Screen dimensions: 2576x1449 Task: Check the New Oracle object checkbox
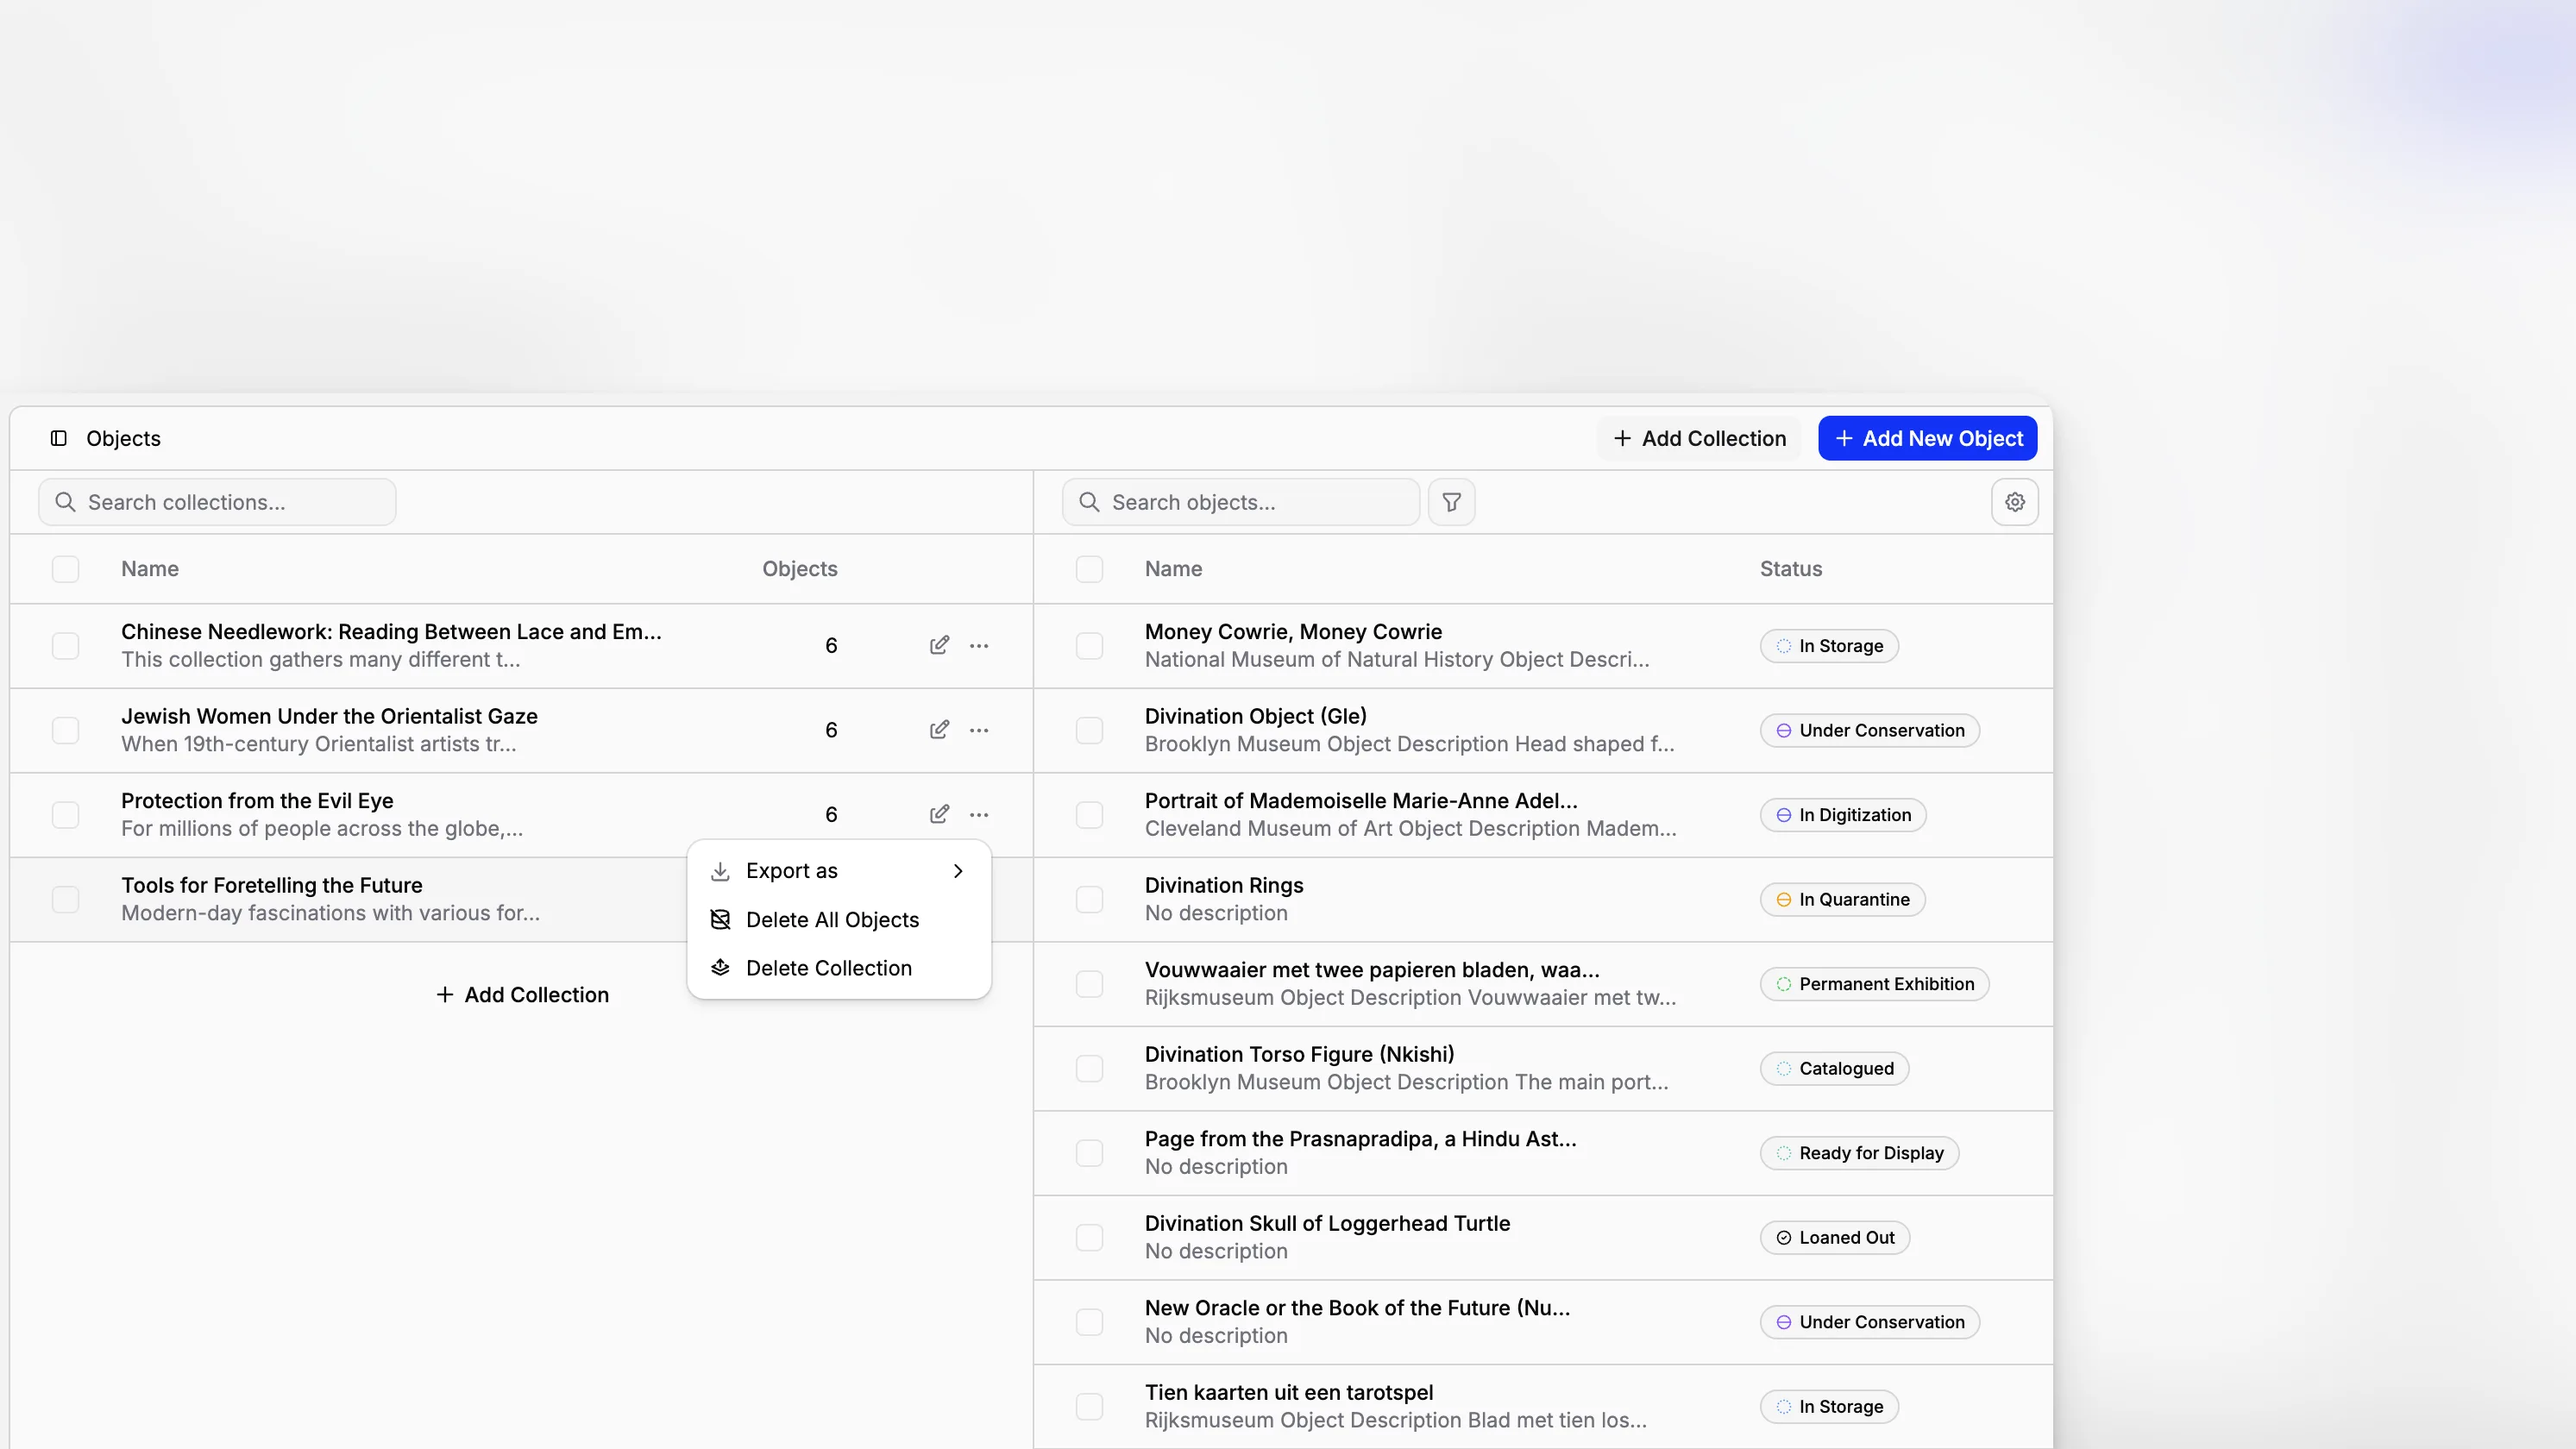1089,1322
